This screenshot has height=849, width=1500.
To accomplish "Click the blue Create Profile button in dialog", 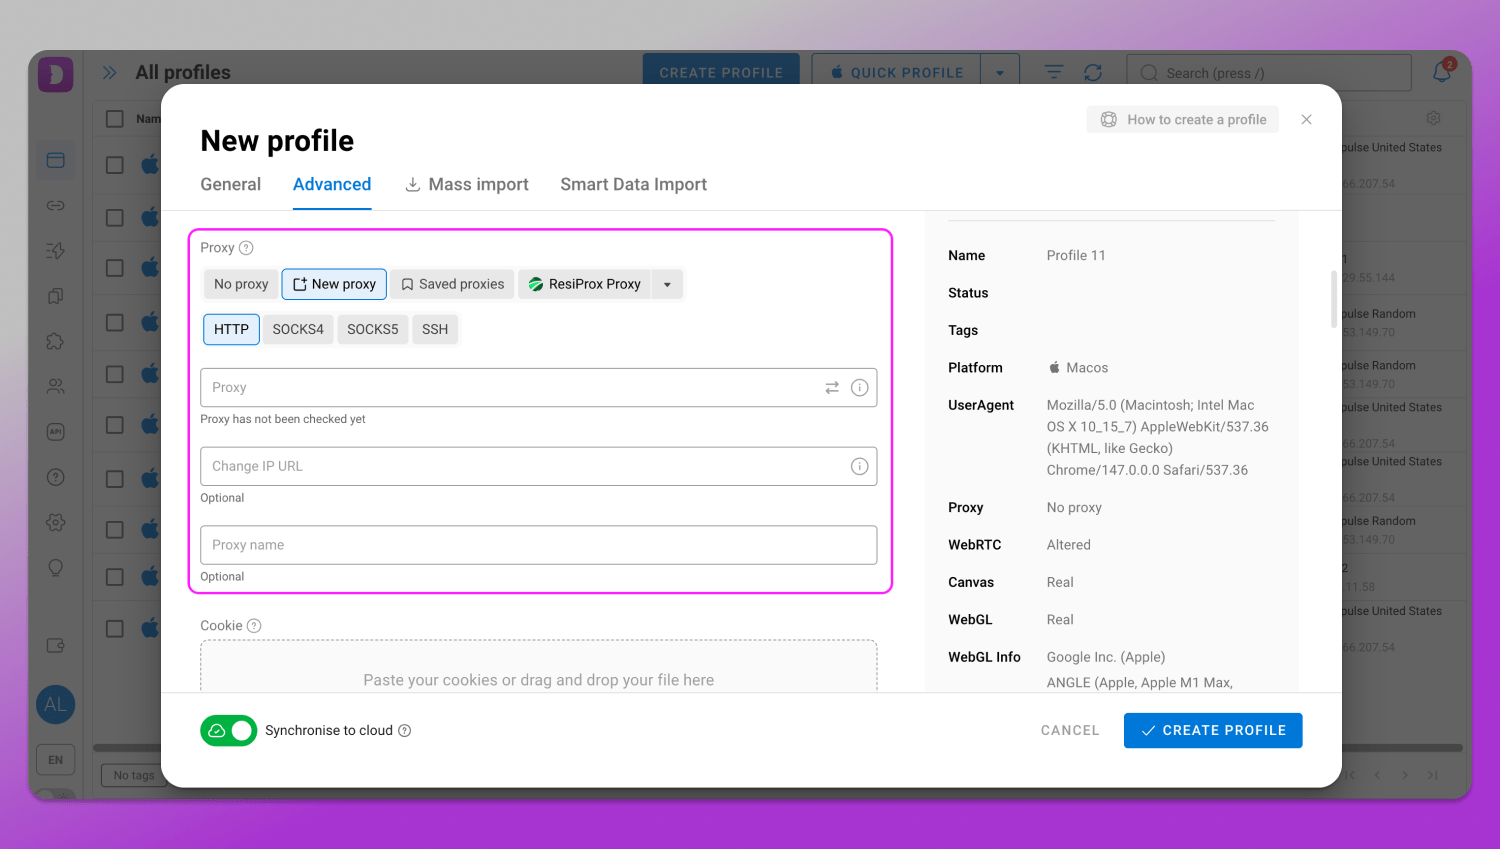I will point(1213,731).
